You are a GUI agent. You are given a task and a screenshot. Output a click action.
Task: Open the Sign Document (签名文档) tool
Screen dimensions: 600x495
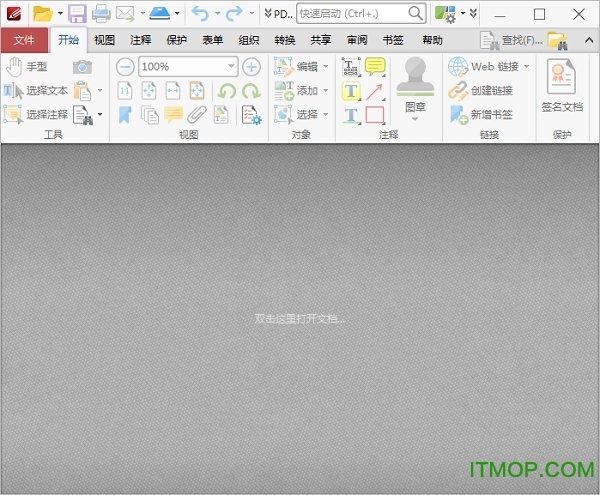[562, 86]
